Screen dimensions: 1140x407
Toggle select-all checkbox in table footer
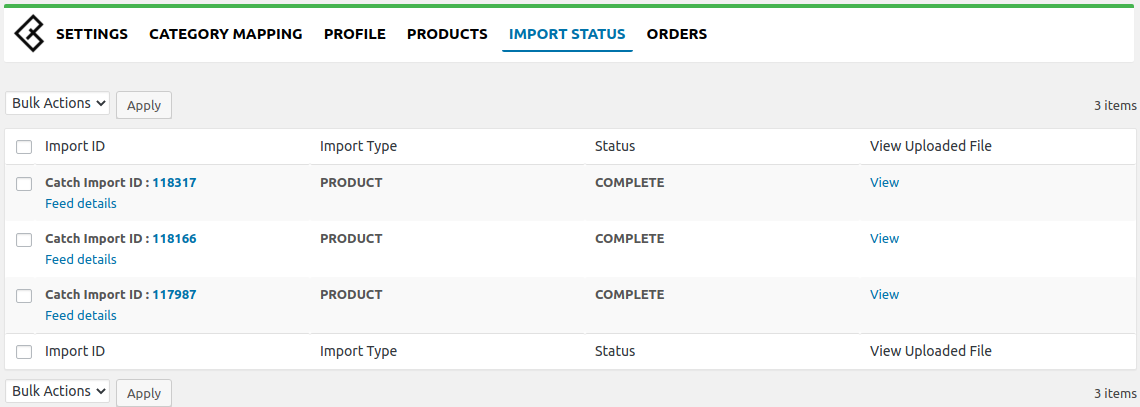24,352
